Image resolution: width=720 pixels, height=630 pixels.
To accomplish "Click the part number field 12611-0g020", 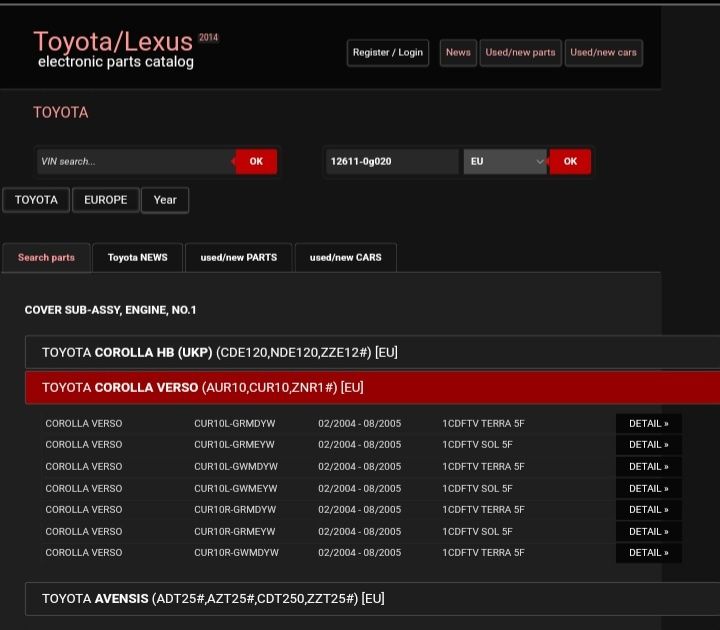I will tap(392, 162).
